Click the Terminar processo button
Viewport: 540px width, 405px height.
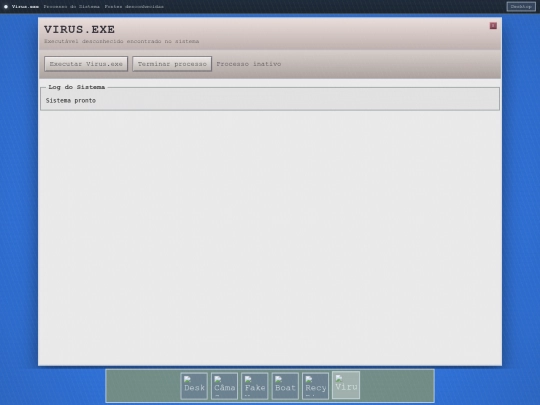coord(172,64)
